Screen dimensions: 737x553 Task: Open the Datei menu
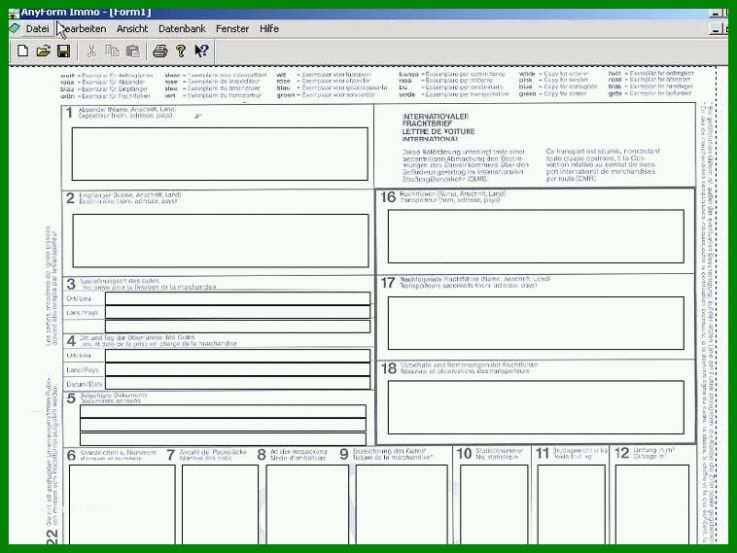37,29
